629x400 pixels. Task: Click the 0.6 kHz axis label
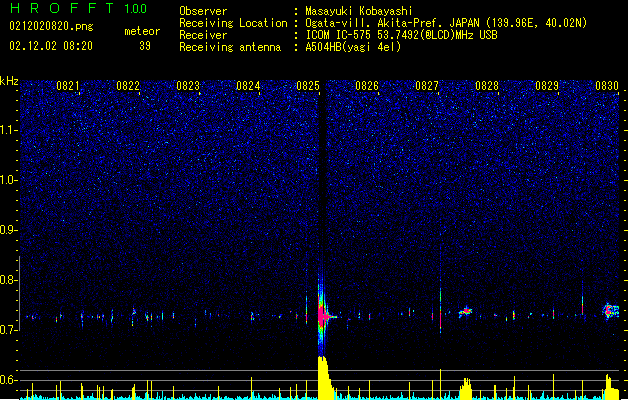click(9, 380)
